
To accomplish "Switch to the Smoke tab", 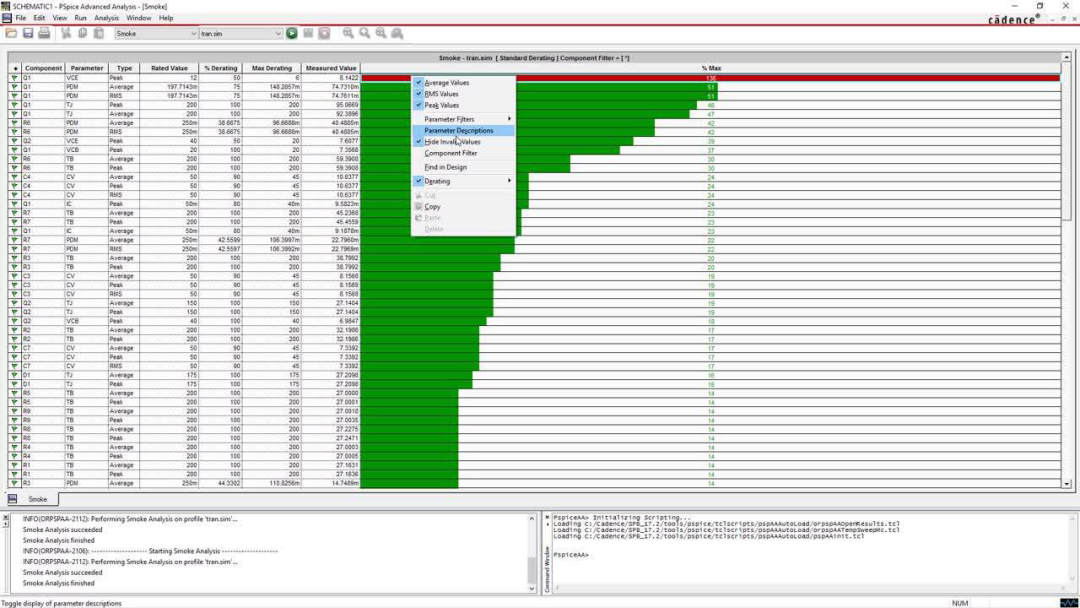I will [37, 499].
